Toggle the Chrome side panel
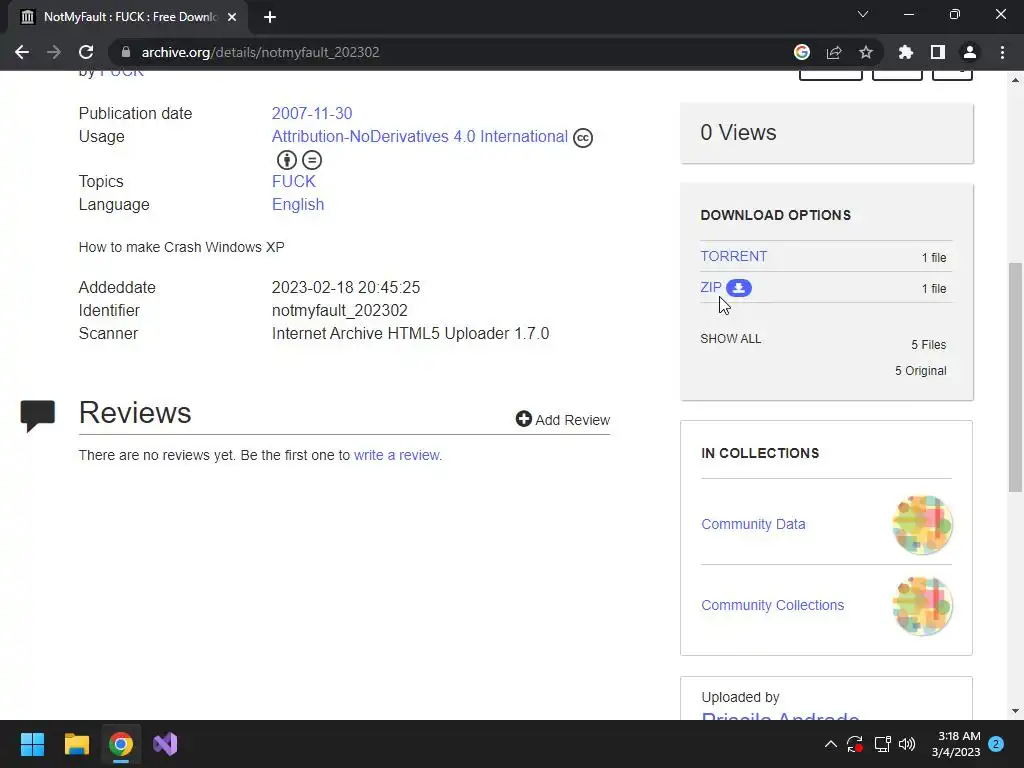This screenshot has height=768, width=1024. [x=938, y=52]
